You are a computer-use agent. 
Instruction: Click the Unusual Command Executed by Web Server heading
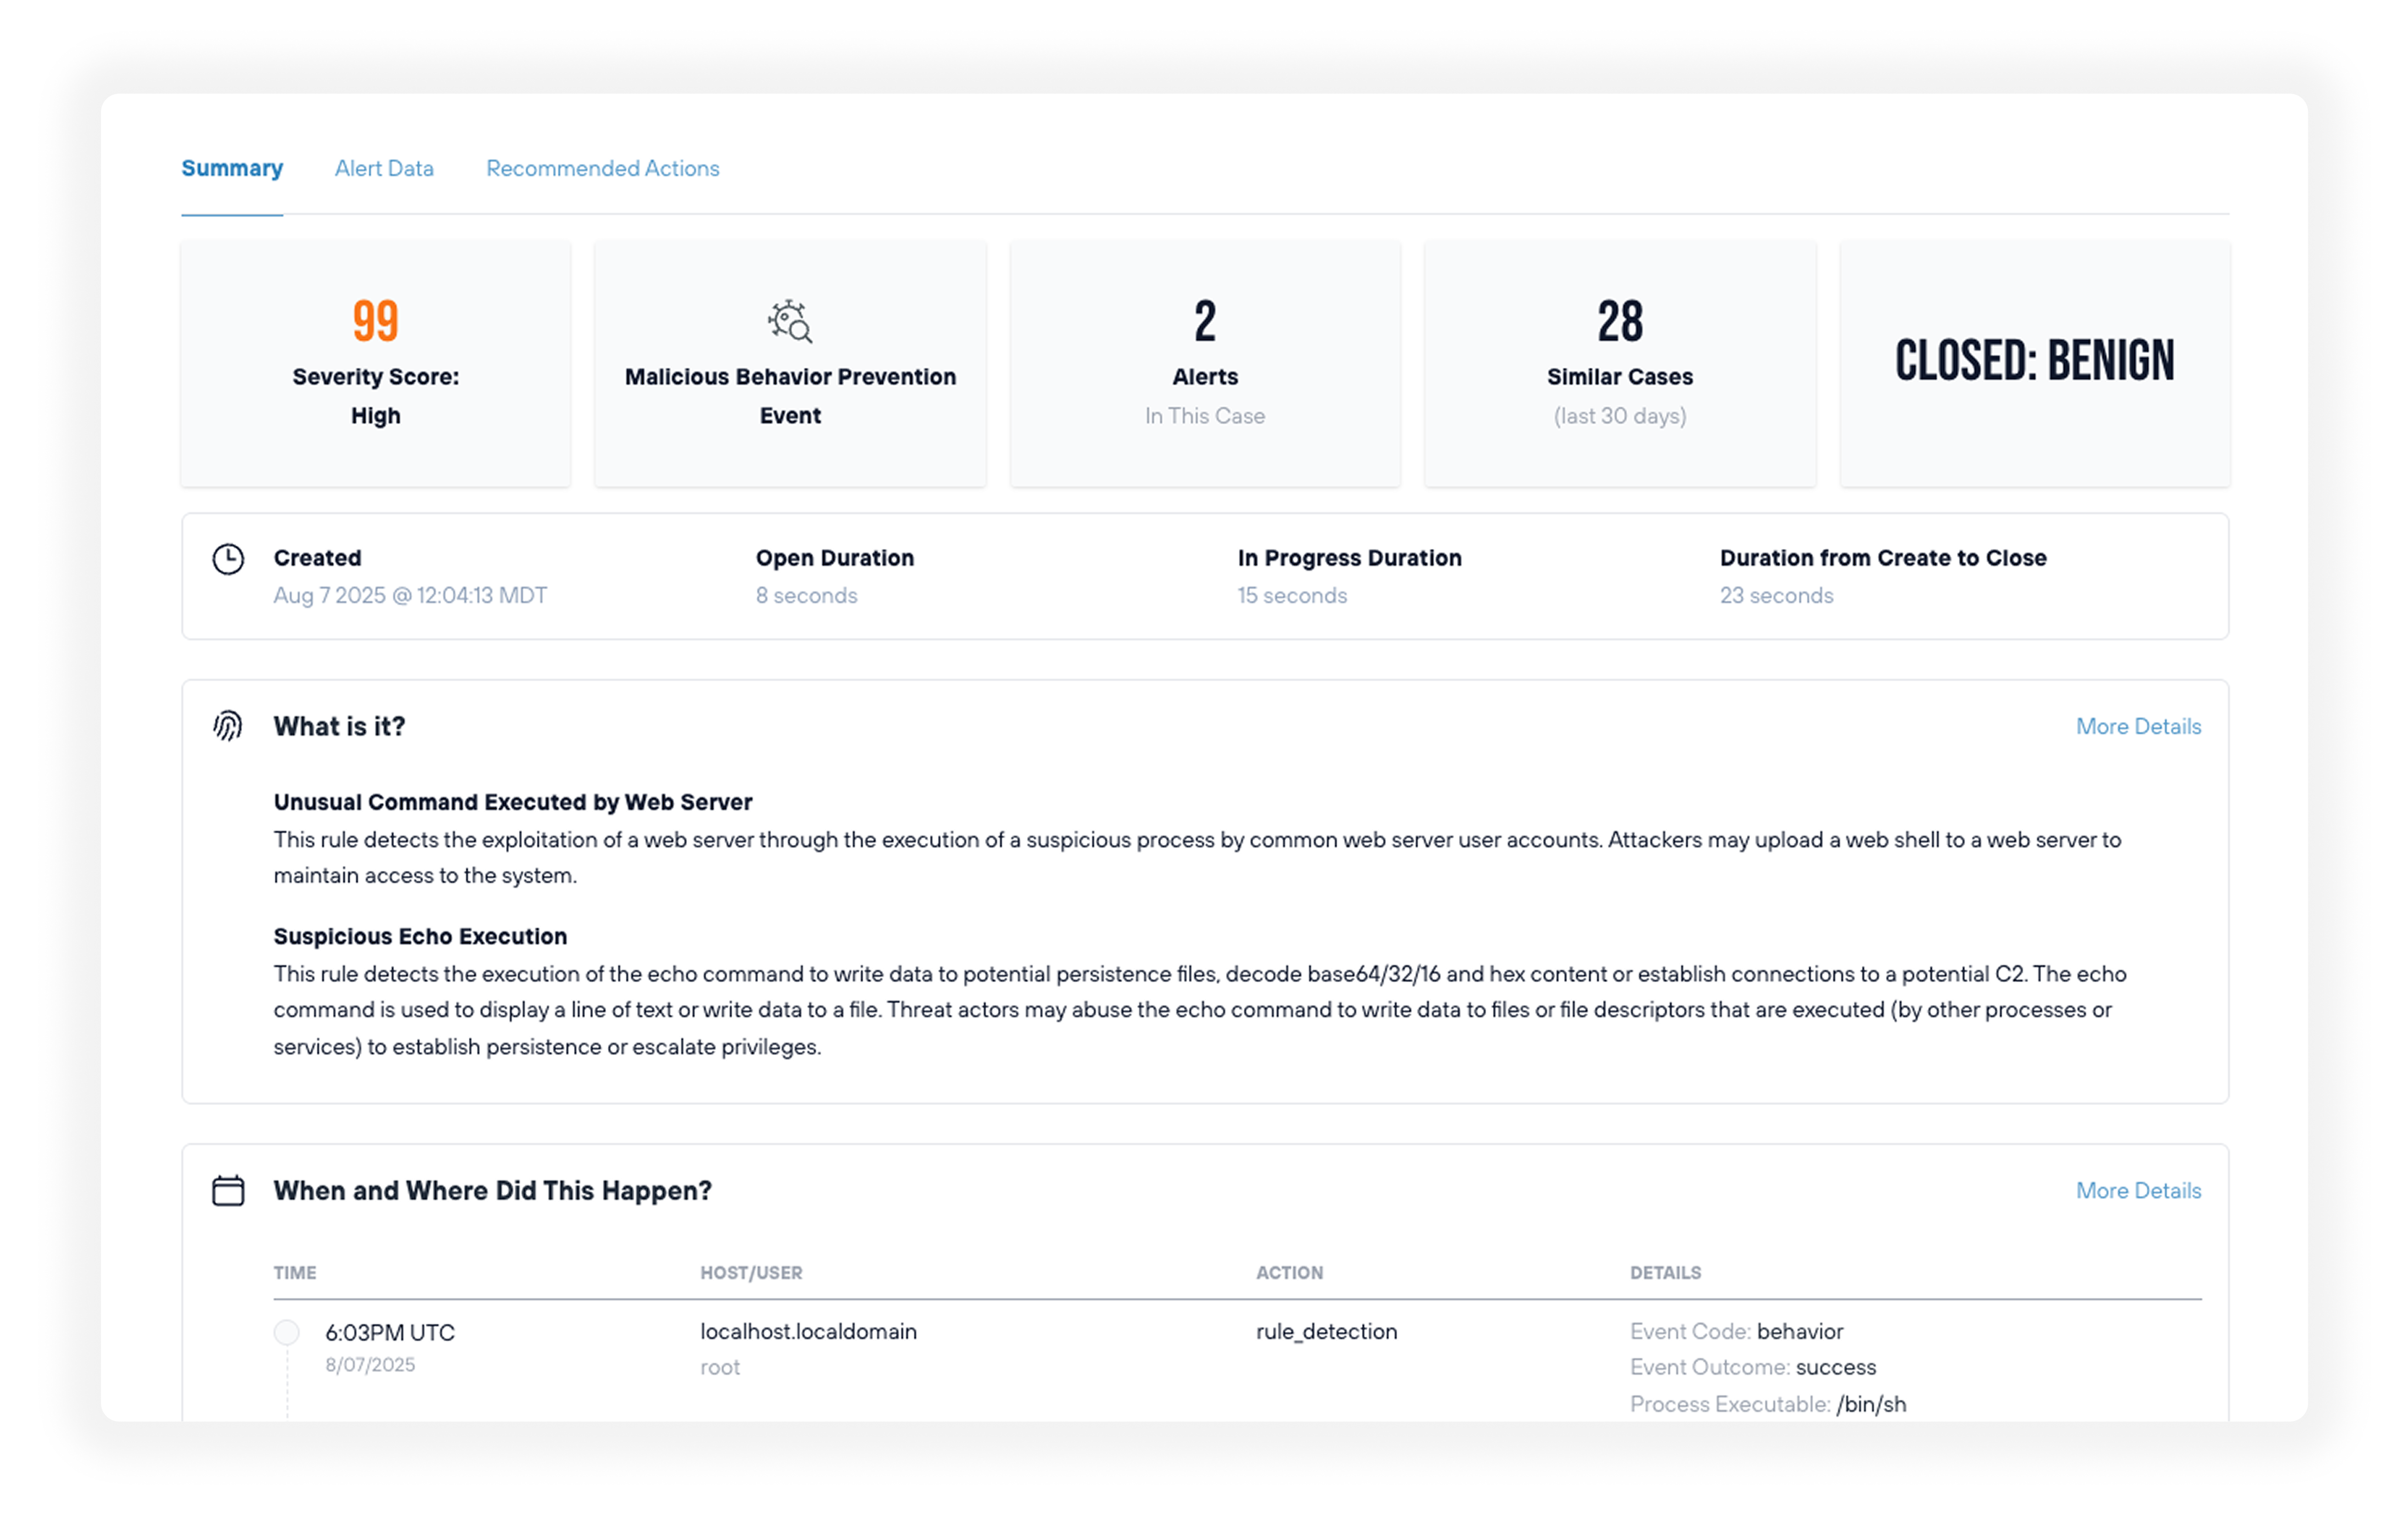[x=513, y=802]
